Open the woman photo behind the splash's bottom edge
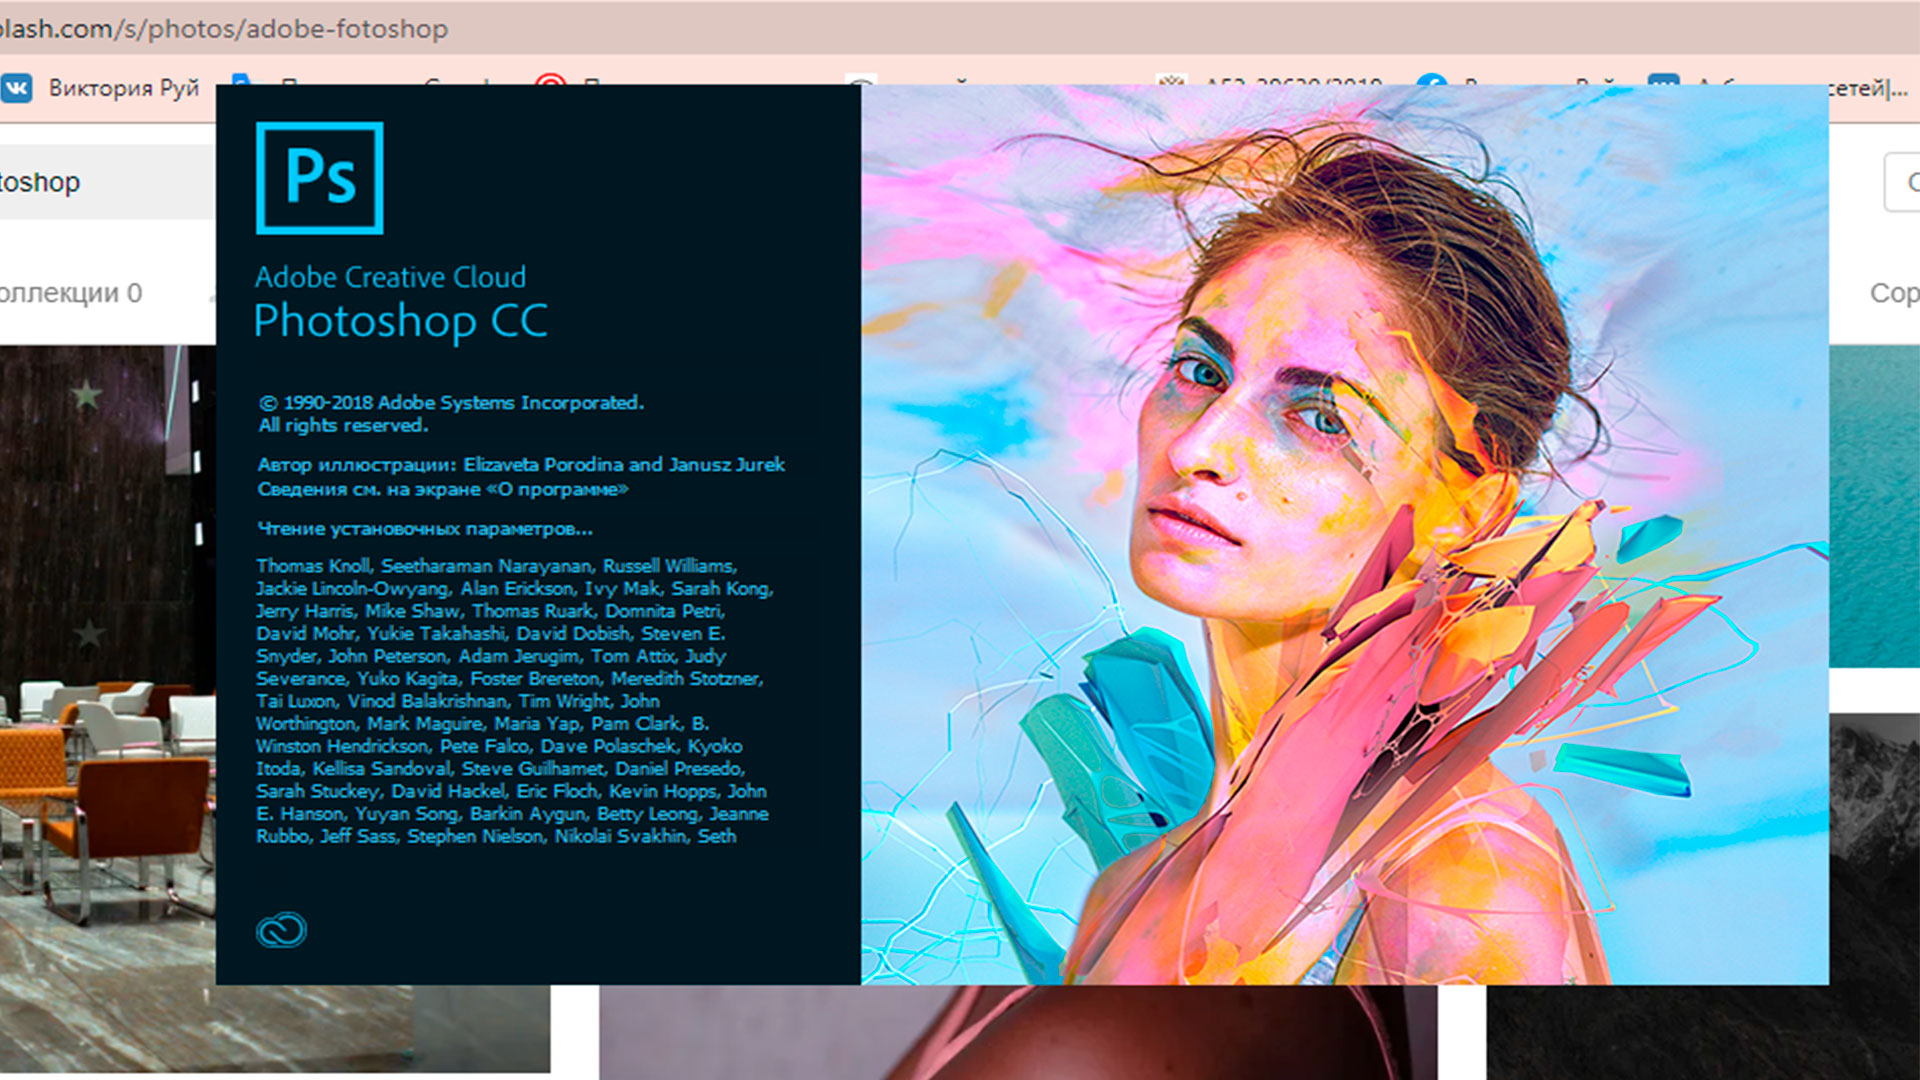Viewport: 1920px width, 1080px height. click(1018, 1032)
